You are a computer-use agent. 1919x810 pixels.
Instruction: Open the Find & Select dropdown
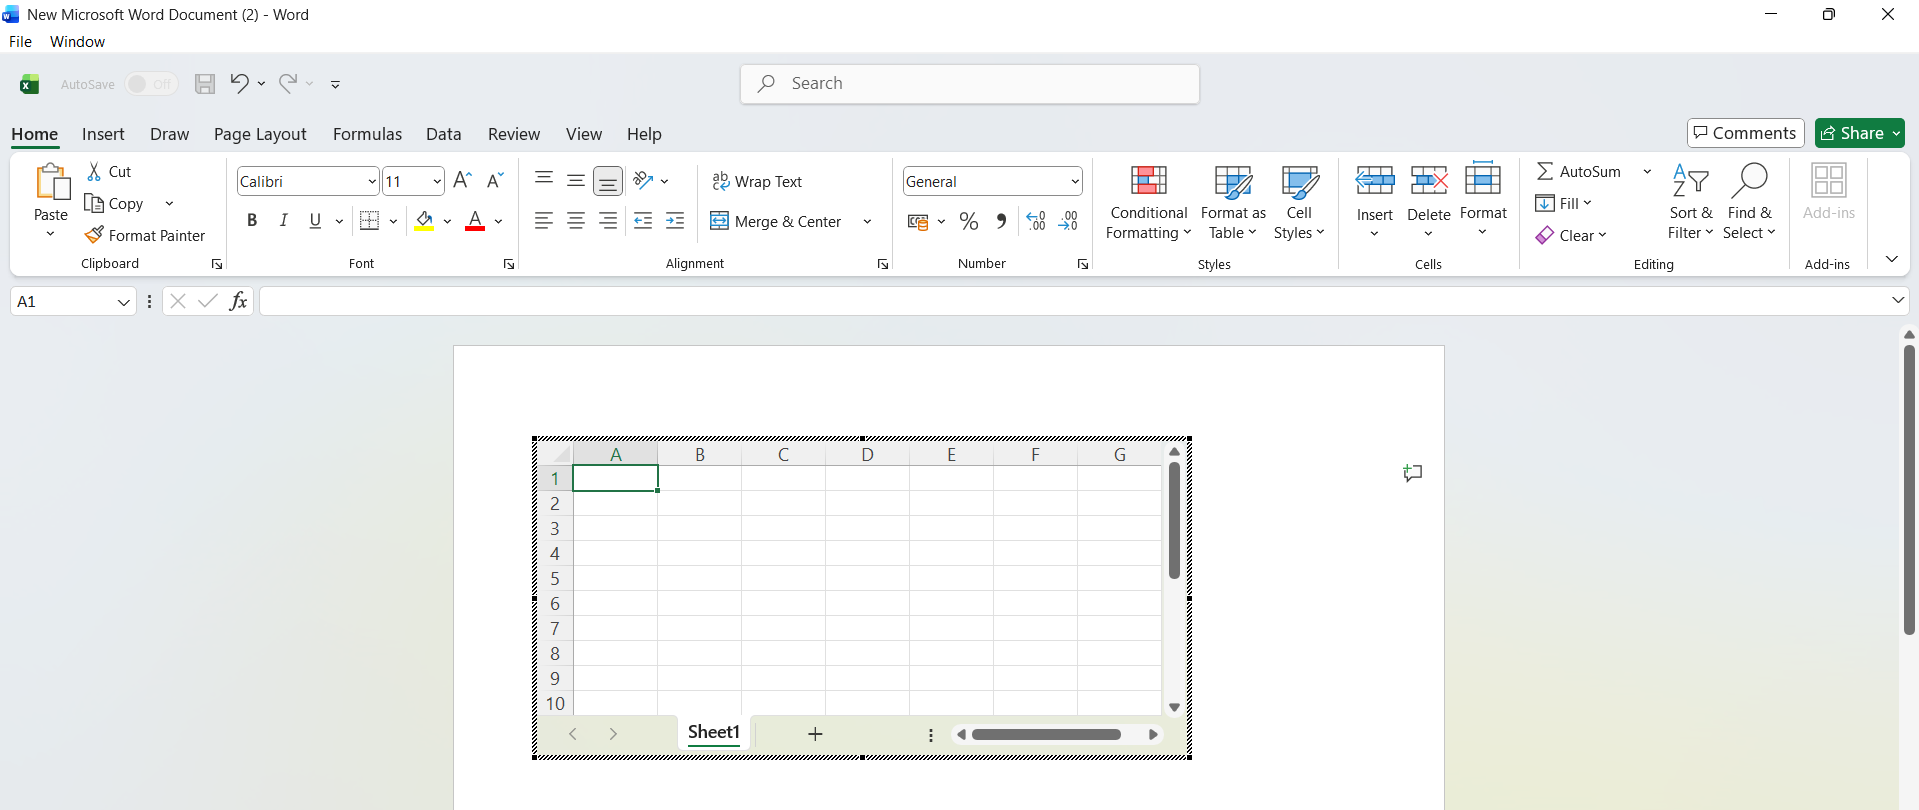point(1749,203)
